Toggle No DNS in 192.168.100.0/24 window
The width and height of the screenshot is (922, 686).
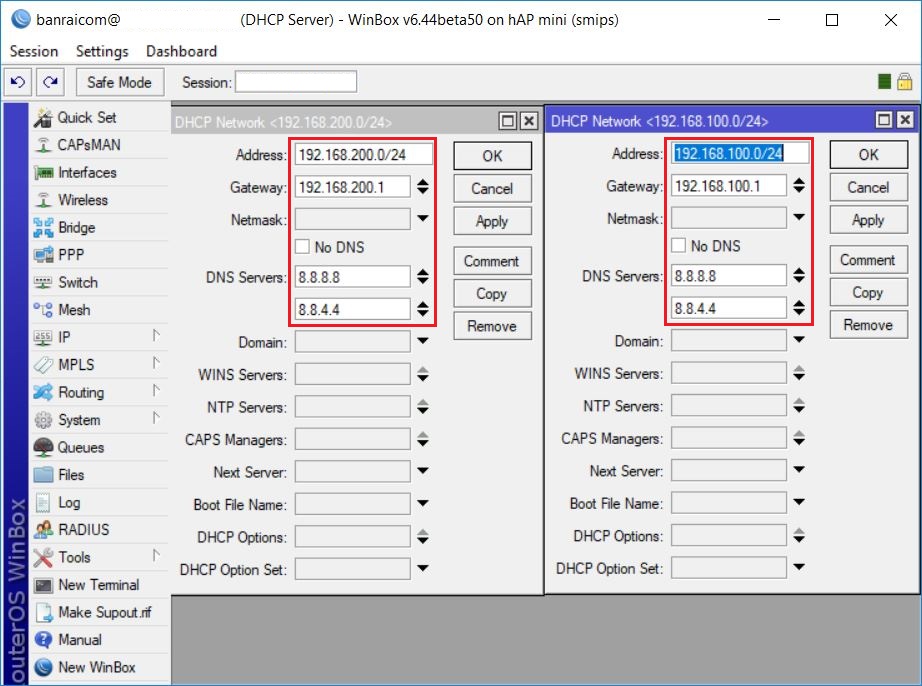(x=679, y=245)
